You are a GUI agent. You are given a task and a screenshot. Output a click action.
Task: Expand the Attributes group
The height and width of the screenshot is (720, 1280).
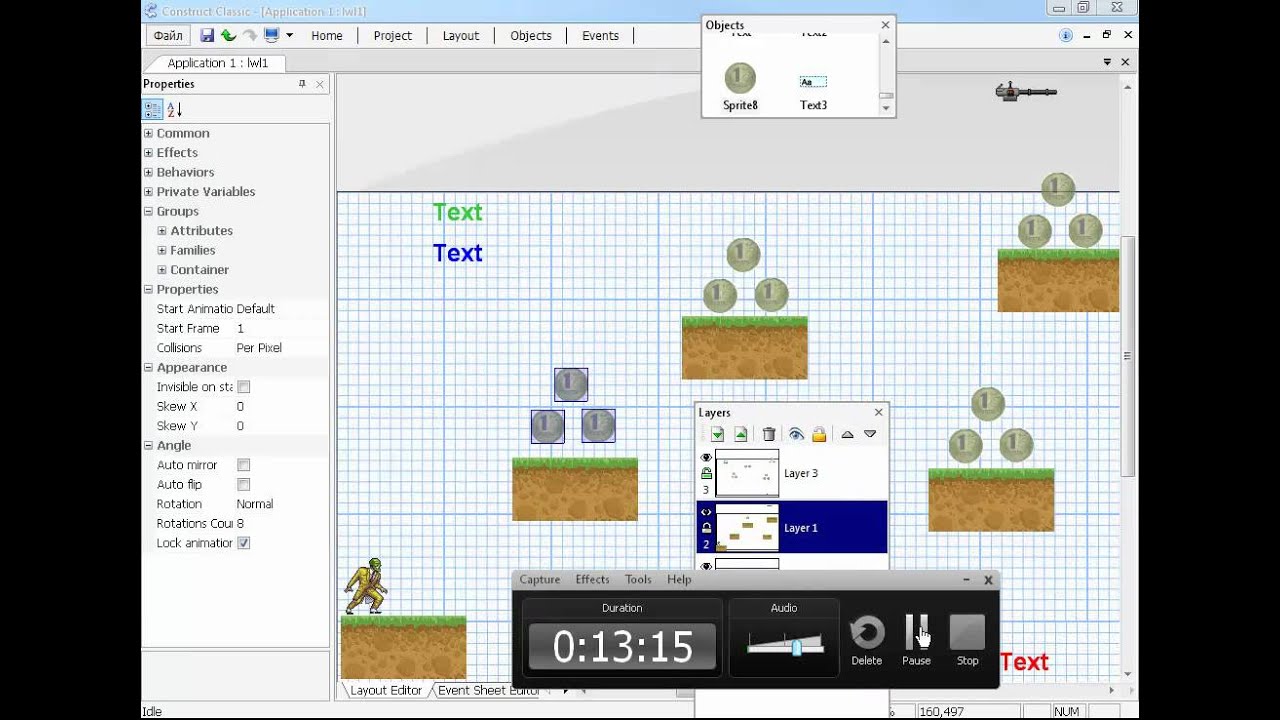tap(162, 231)
